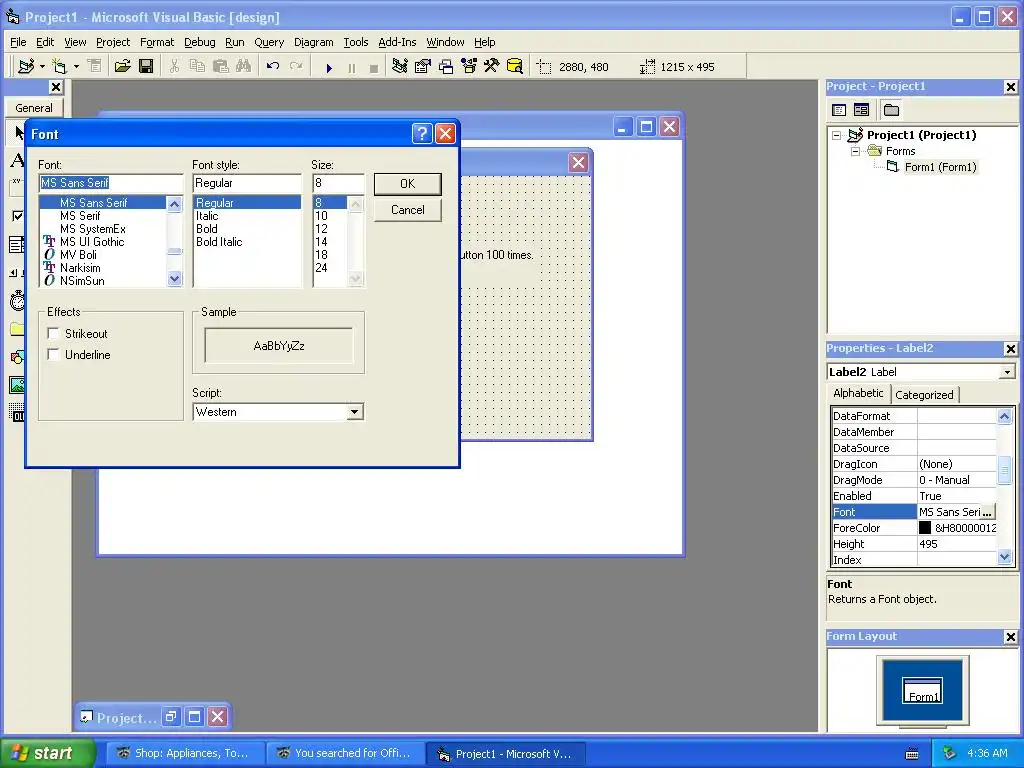Select the Image tool in the toolbox
The width and height of the screenshot is (1024, 768).
(x=17, y=385)
